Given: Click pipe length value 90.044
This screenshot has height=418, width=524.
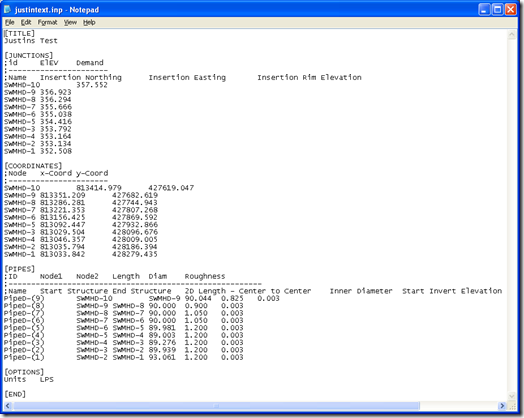Looking at the screenshot, I should (x=198, y=298).
